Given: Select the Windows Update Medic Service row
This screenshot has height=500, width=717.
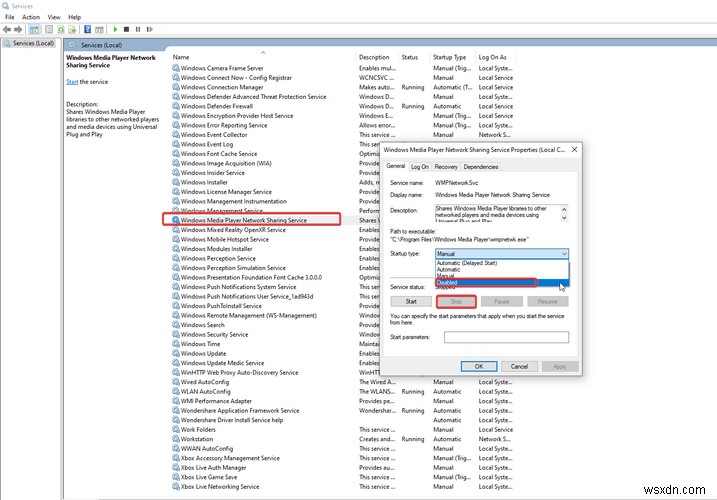Looking at the screenshot, I should pos(276,363).
